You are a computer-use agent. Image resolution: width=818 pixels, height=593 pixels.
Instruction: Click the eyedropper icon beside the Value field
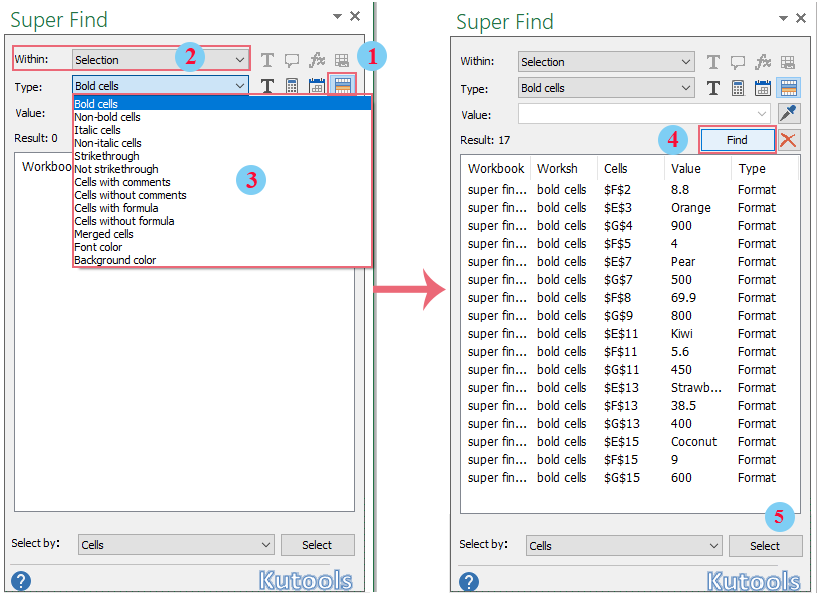point(788,114)
